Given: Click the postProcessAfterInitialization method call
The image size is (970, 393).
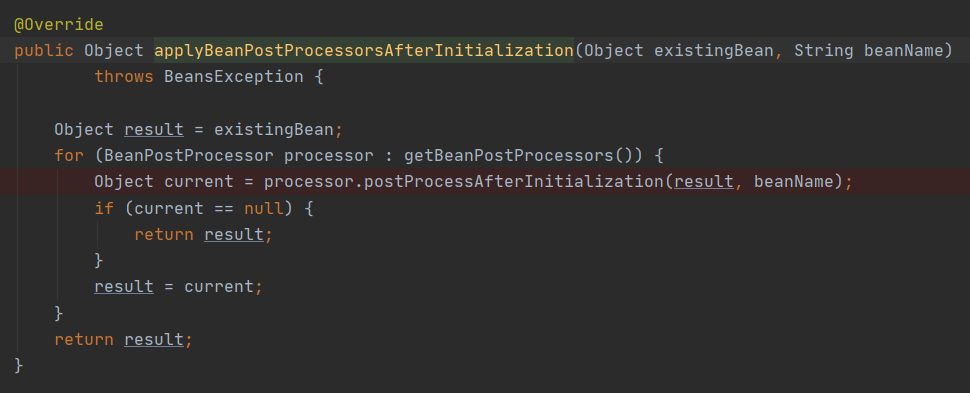Looking at the screenshot, I should pyautogui.click(x=514, y=182).
